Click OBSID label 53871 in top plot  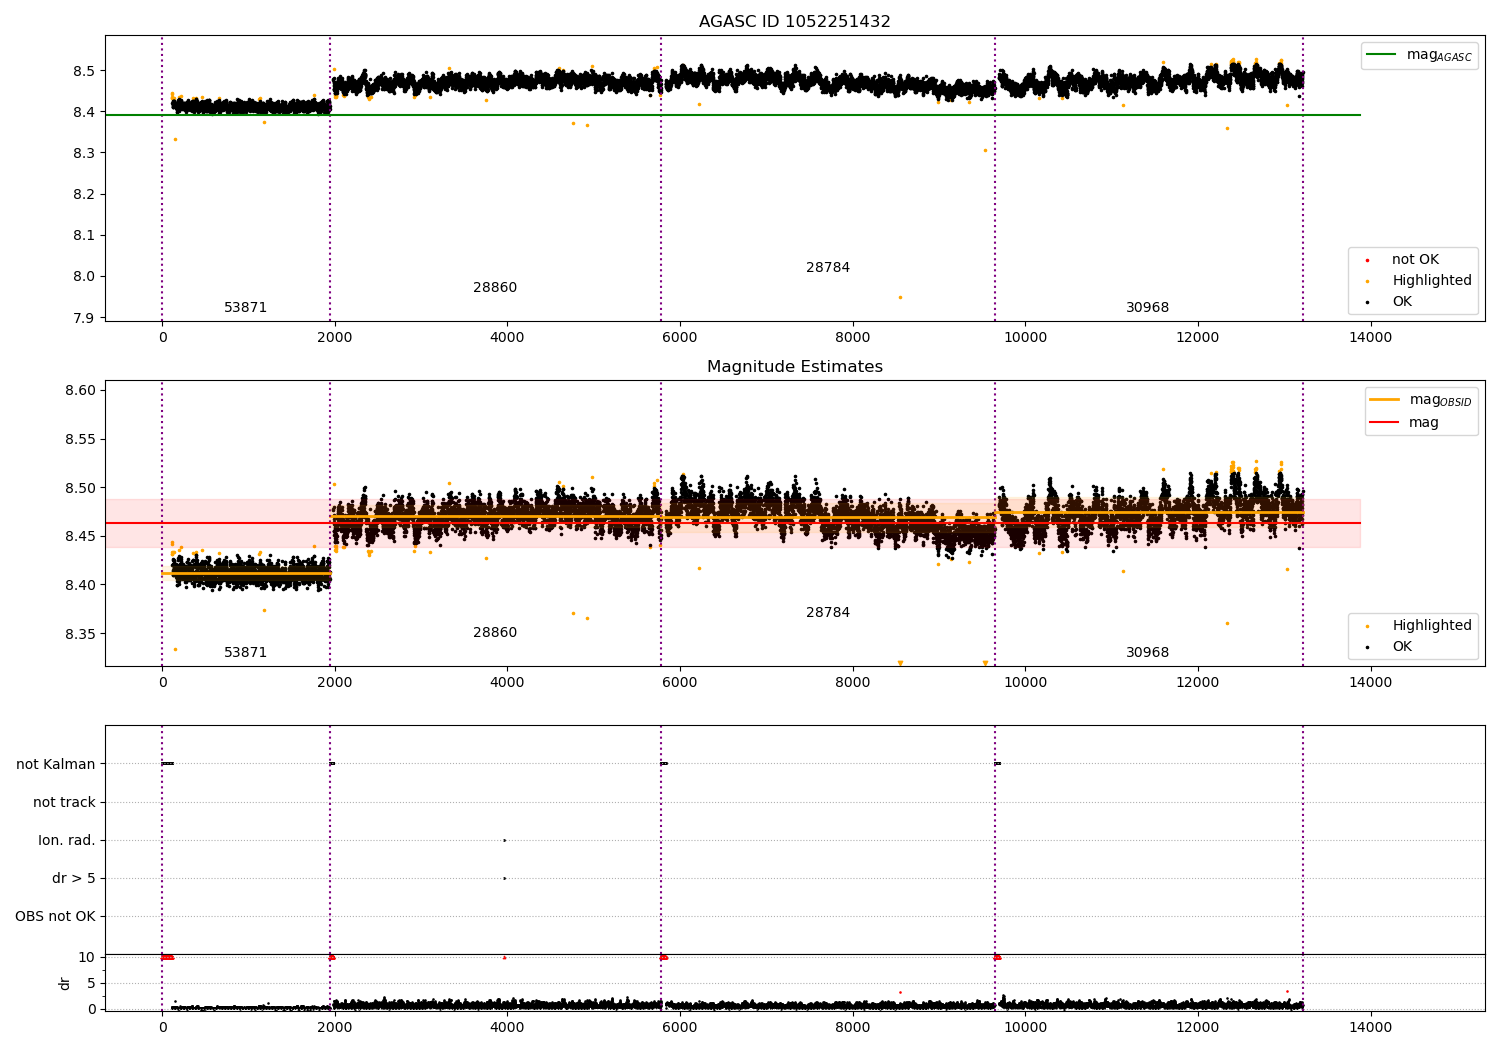click(x=246, y=308)
